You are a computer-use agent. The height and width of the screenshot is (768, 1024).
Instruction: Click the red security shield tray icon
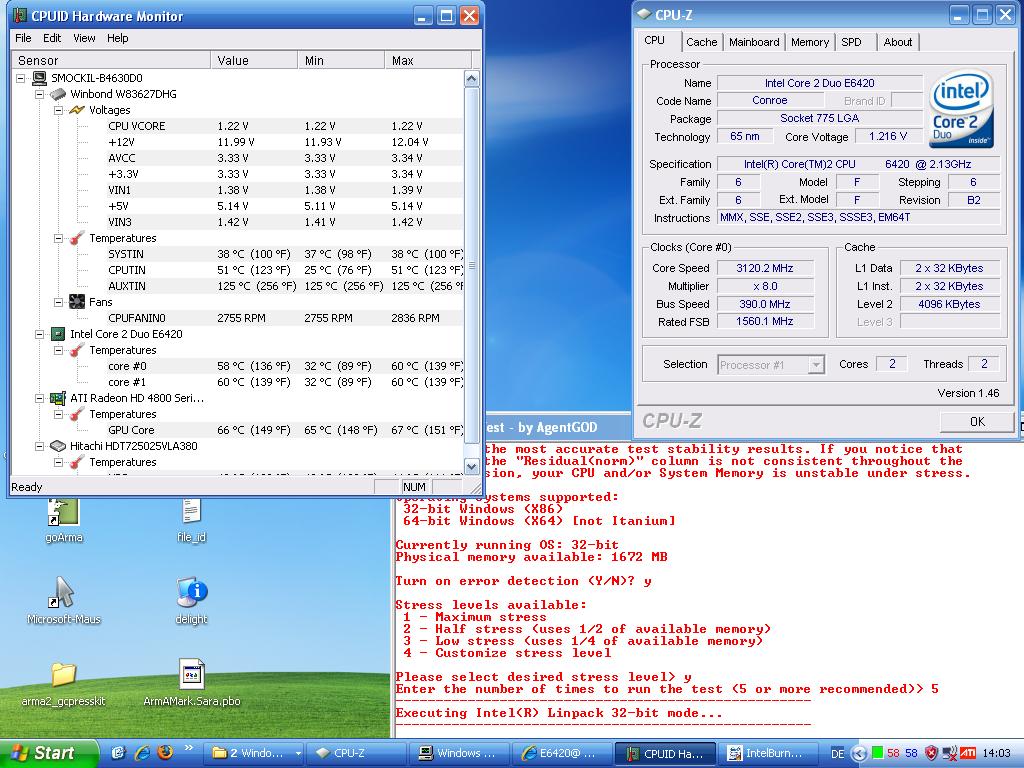coord(932,754)
